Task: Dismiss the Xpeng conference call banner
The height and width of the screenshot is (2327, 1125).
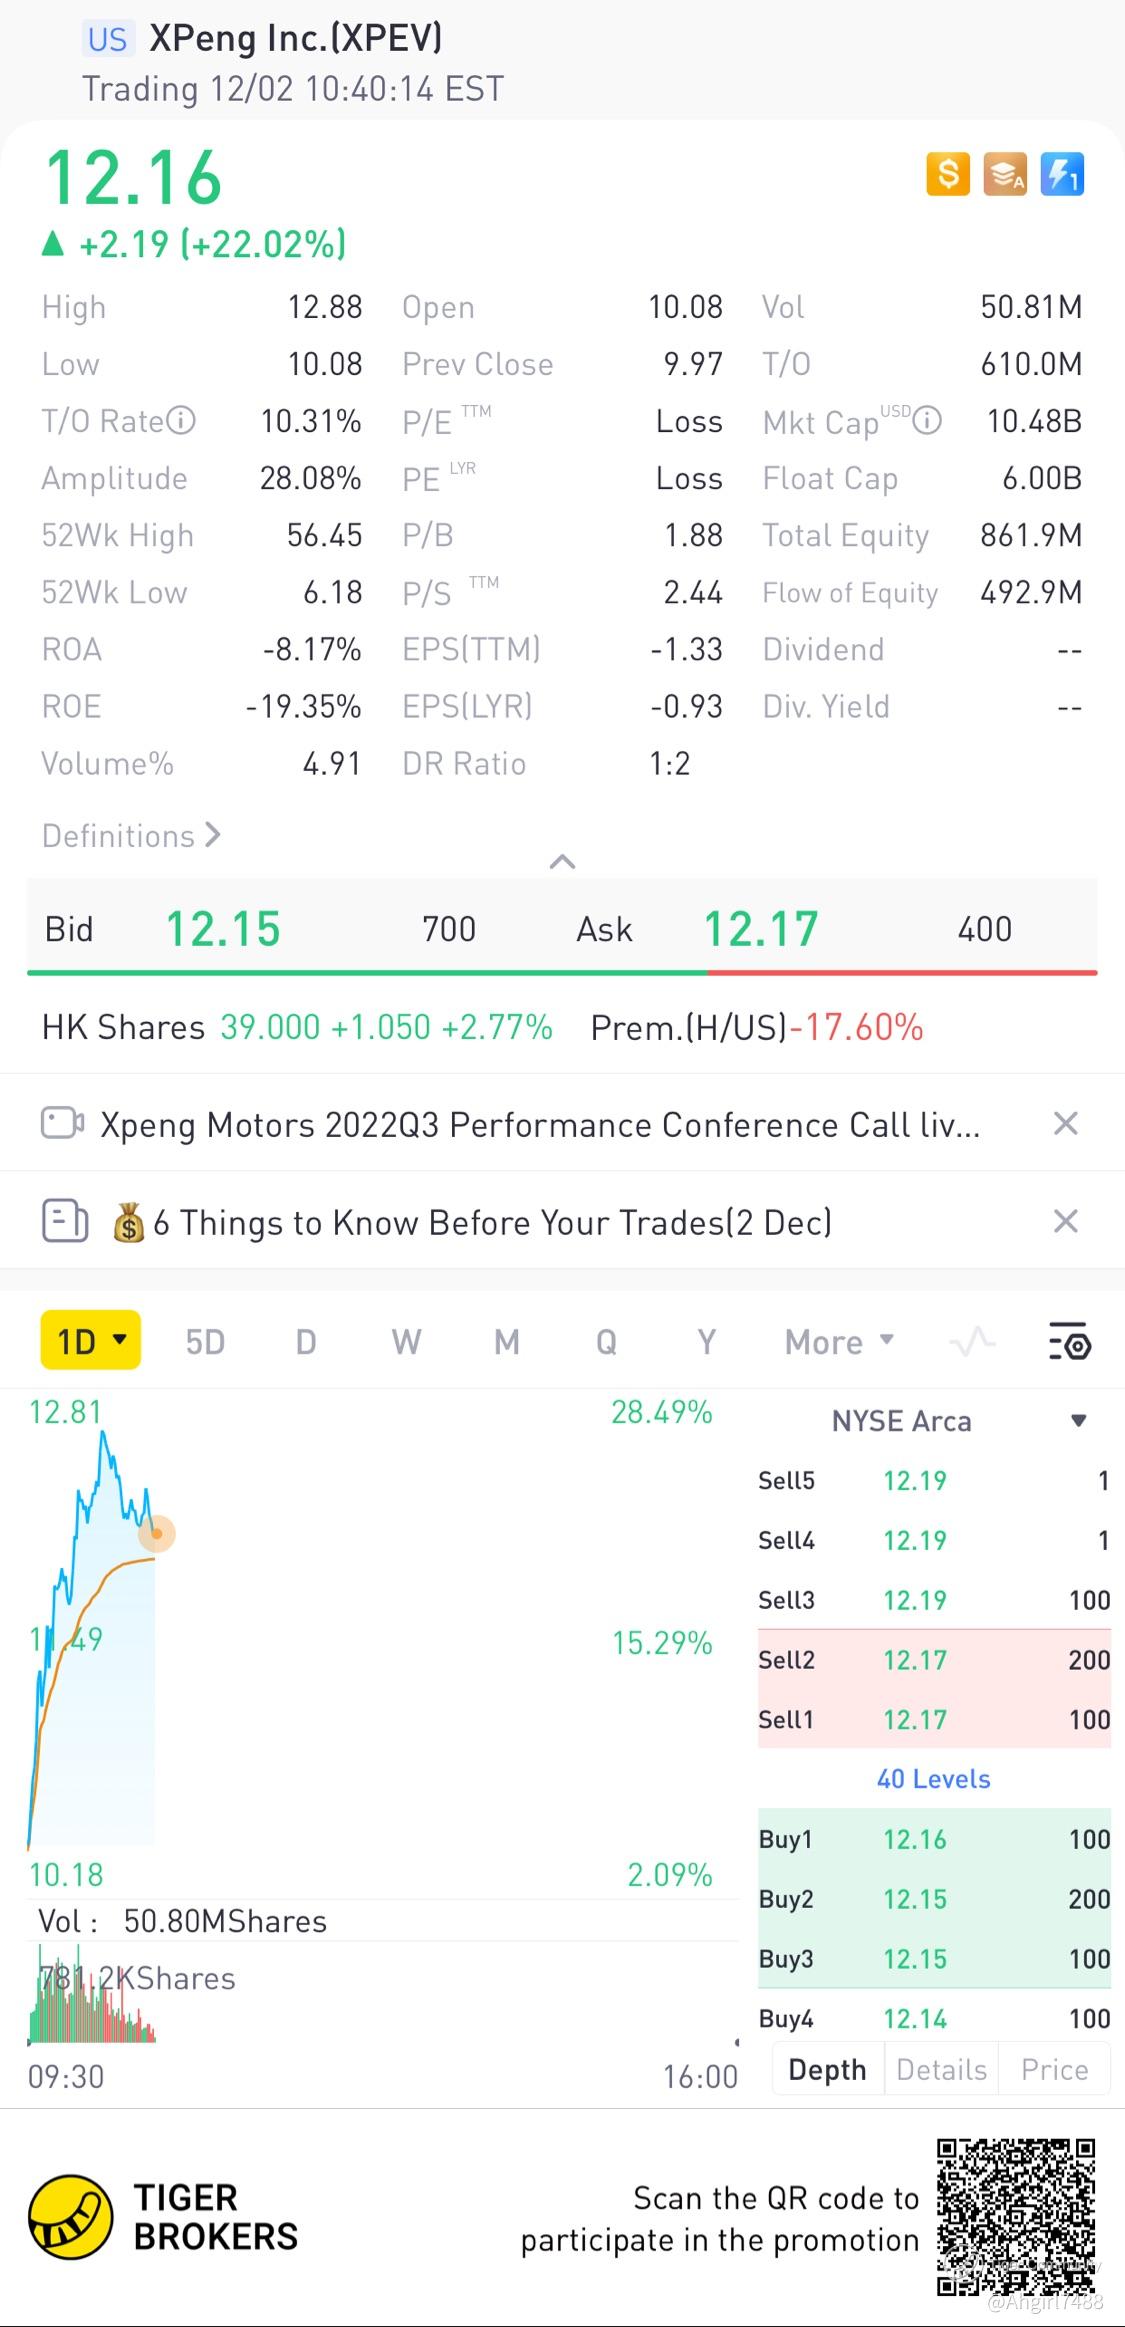Action: coord(1066,1124)
